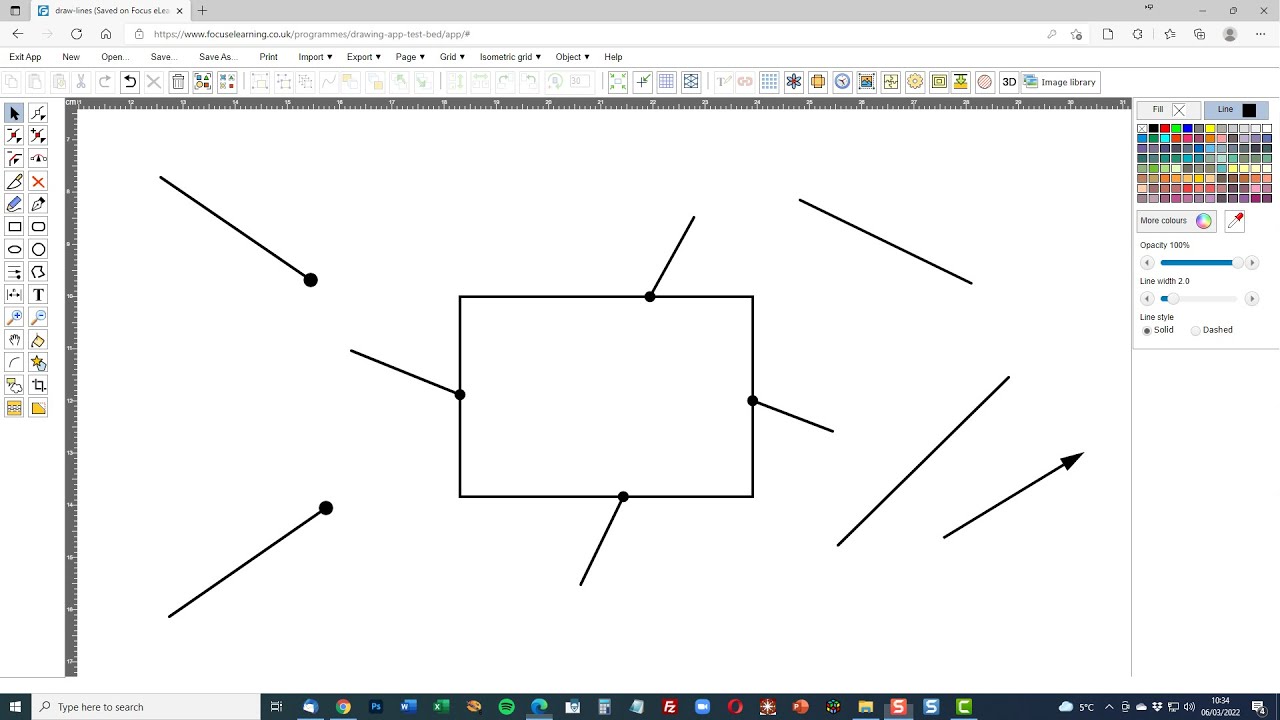The image size is (1280, 720).
Task: Click the More colours button
Action: point(1177,221)
